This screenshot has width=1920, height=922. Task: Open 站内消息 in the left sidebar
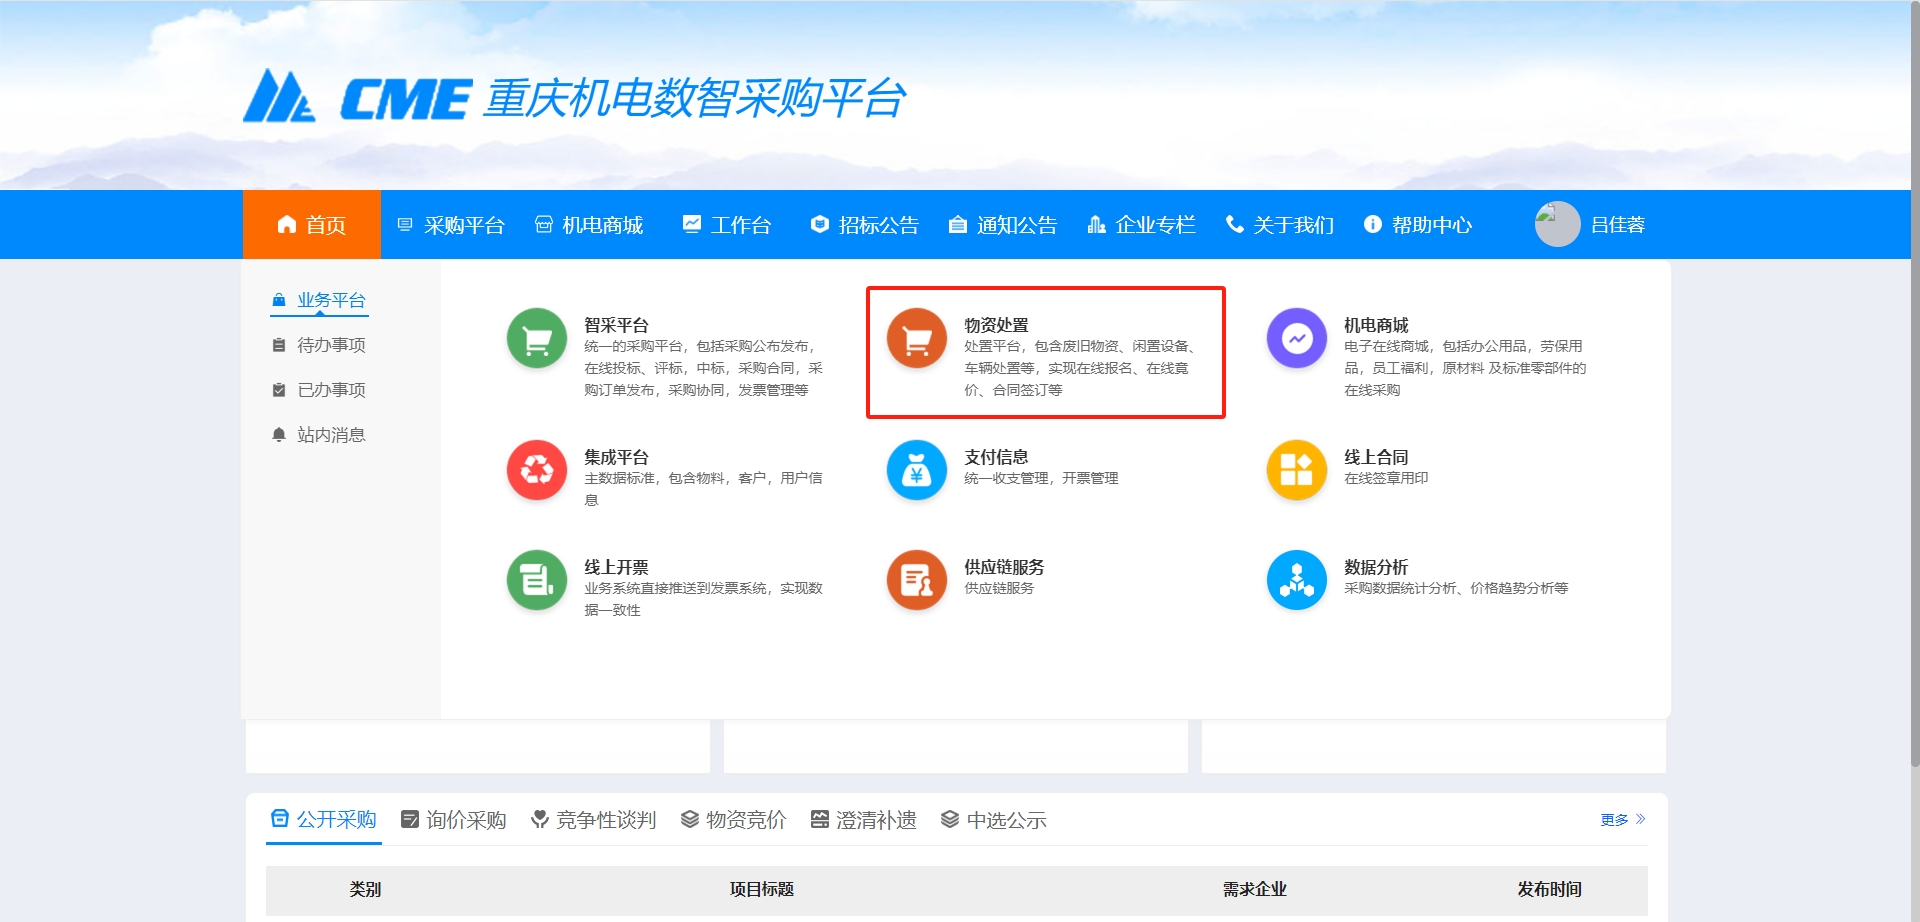click(331, 435)
